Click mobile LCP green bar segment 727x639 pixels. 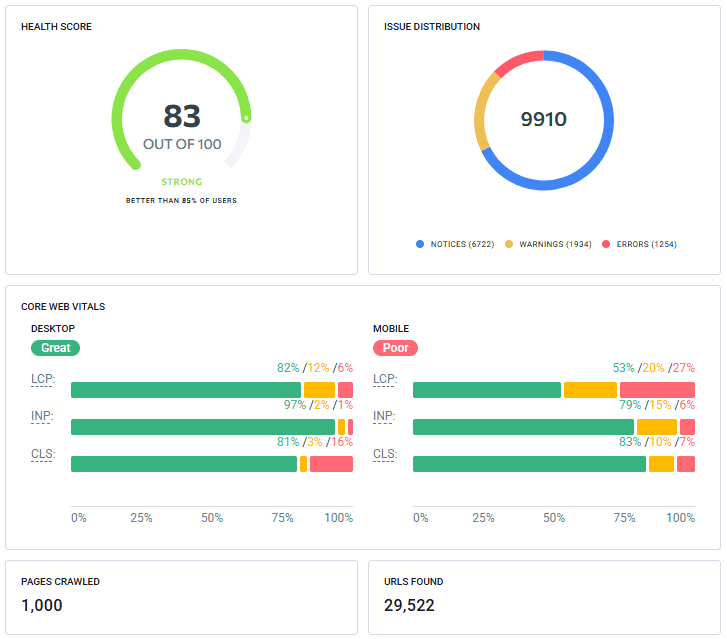487,390
